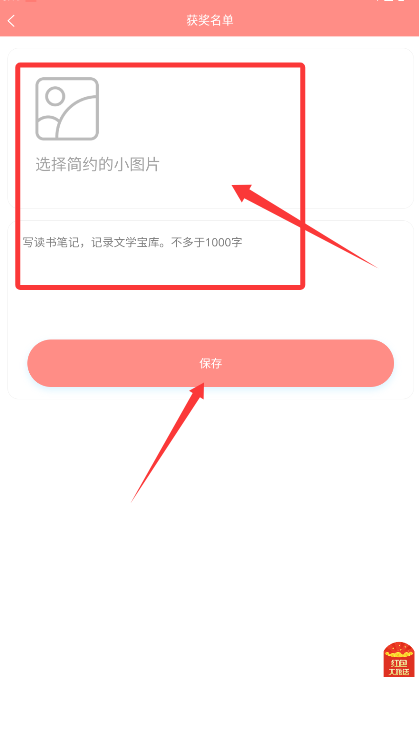Click the 记录文学宝库 placeholder text
419x744 pixels.
tap(127, 242)
